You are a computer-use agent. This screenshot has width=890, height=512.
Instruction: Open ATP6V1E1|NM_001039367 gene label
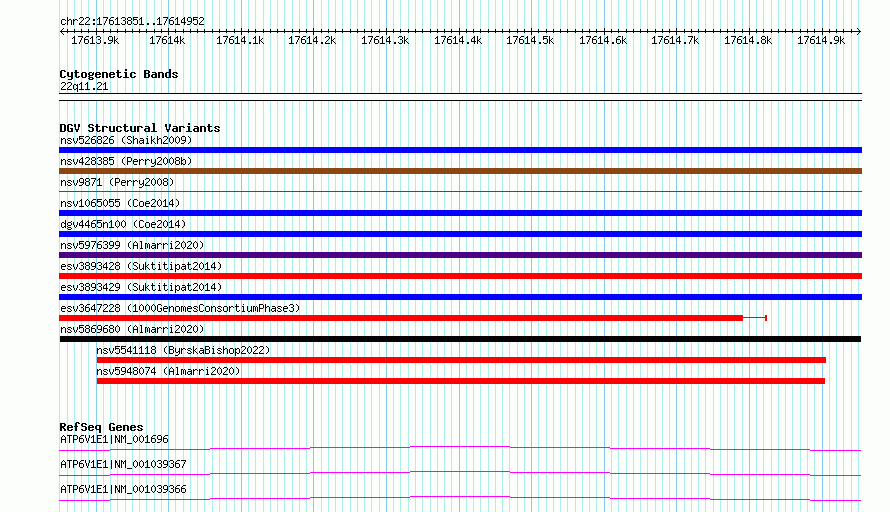(x=123, y=464)
